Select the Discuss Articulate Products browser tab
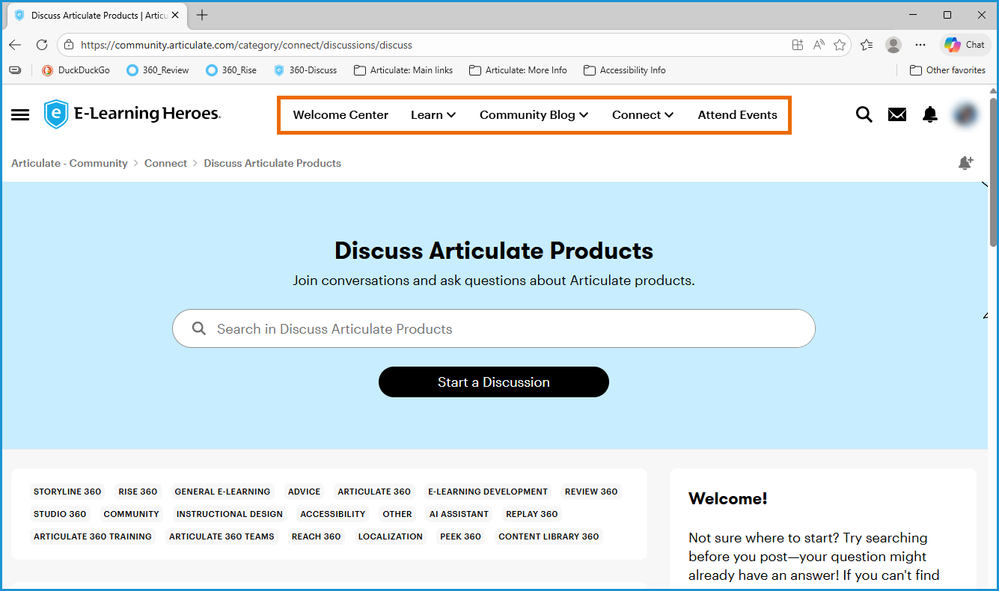This screenshot has width=999, height=591. tap(97, 15)
